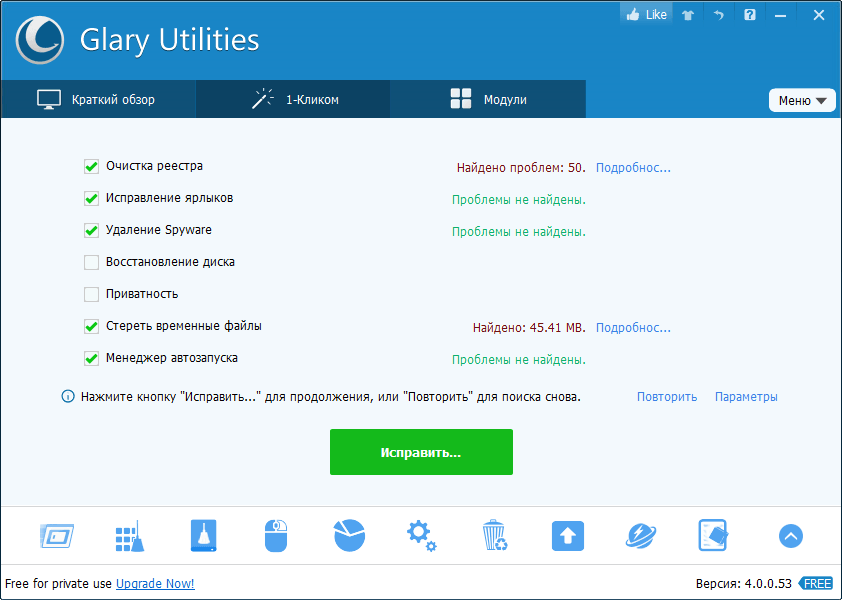
Task: Open the Параметры link
Action: tap(746, 397)
